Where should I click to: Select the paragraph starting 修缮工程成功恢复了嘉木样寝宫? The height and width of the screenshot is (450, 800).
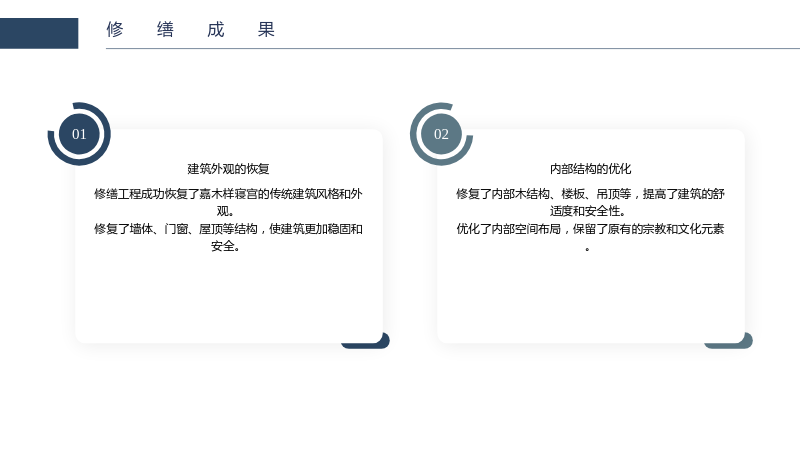point(228,202)
